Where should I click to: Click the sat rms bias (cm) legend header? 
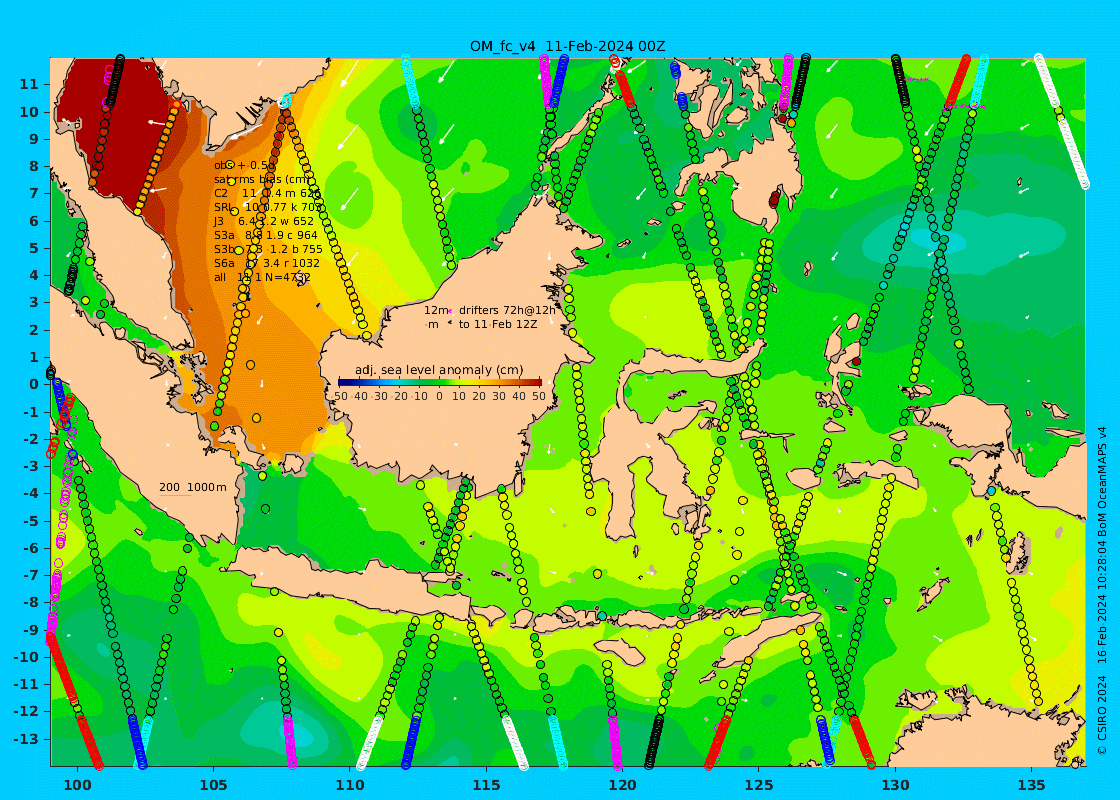pyautogui.click(x=261, y=179)
